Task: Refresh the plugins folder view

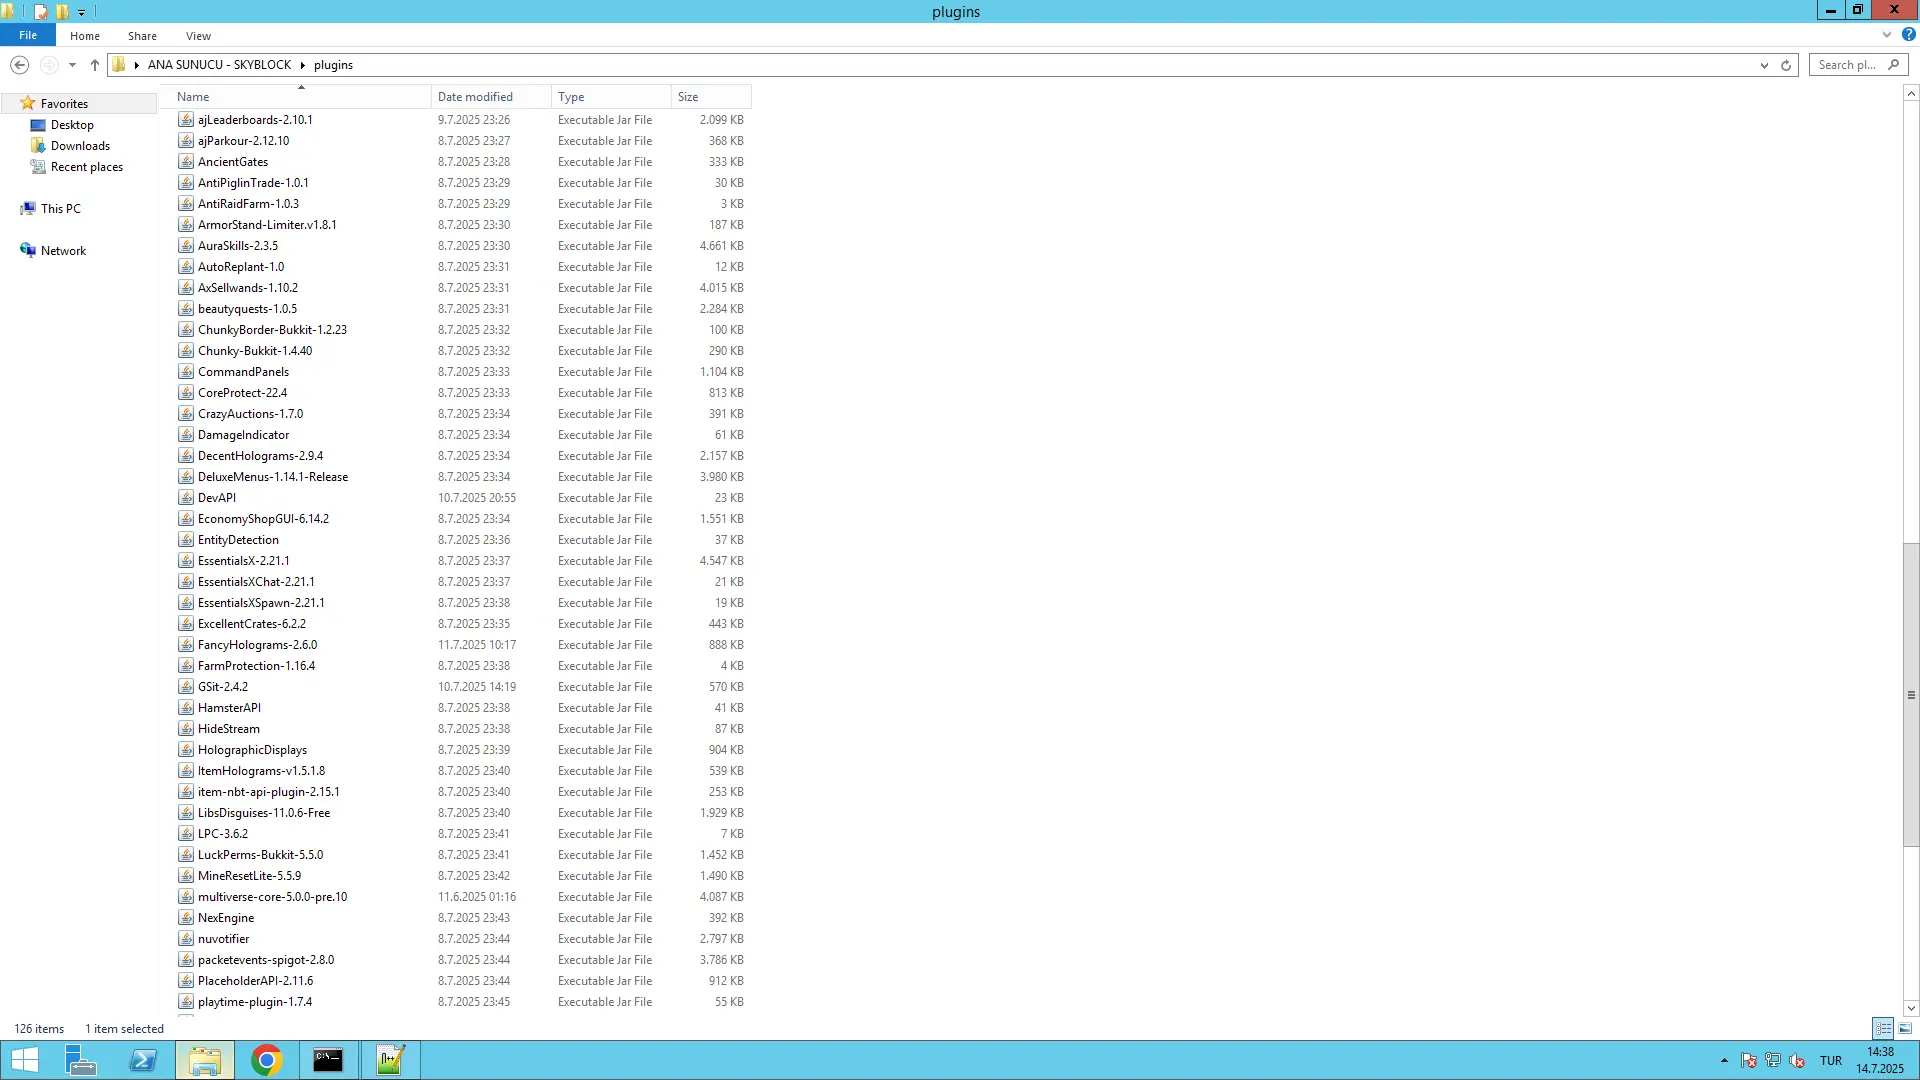Action: pyautogui.click(x=1786, y=65)
